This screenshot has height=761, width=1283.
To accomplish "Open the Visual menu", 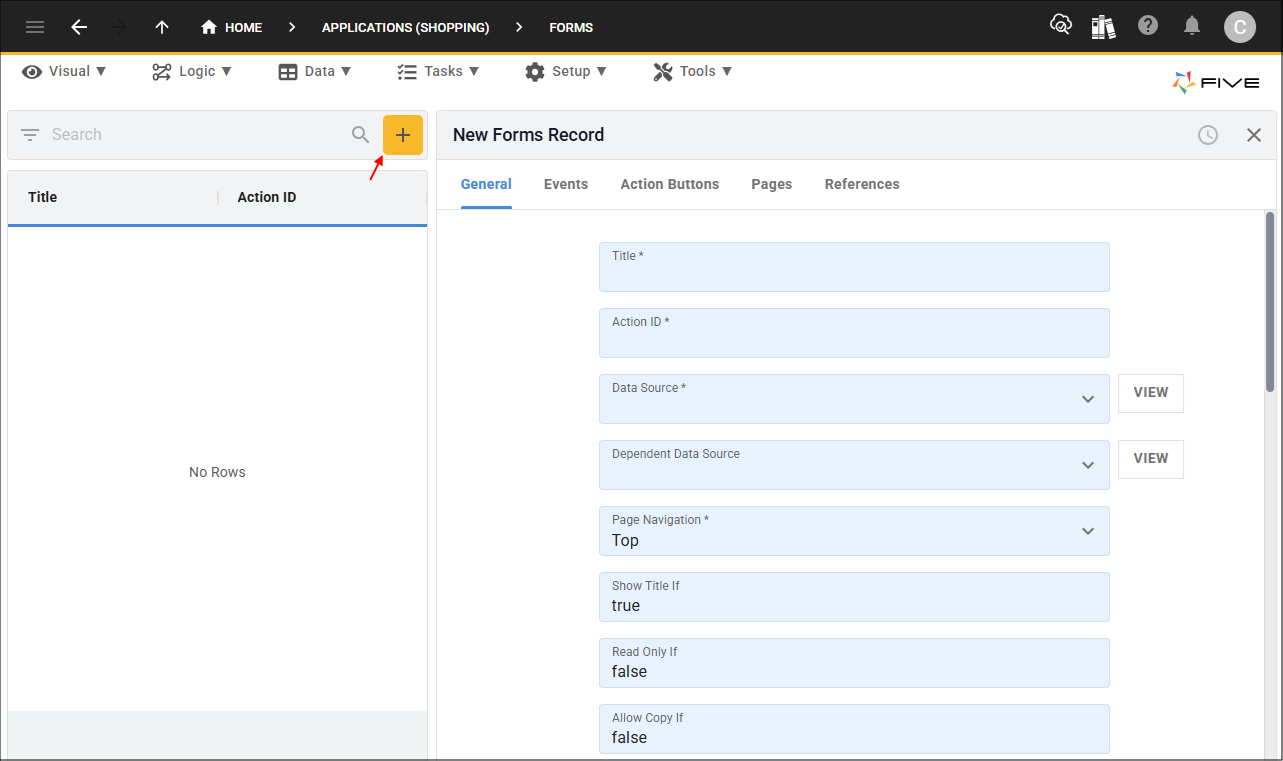I will point(65,71).
